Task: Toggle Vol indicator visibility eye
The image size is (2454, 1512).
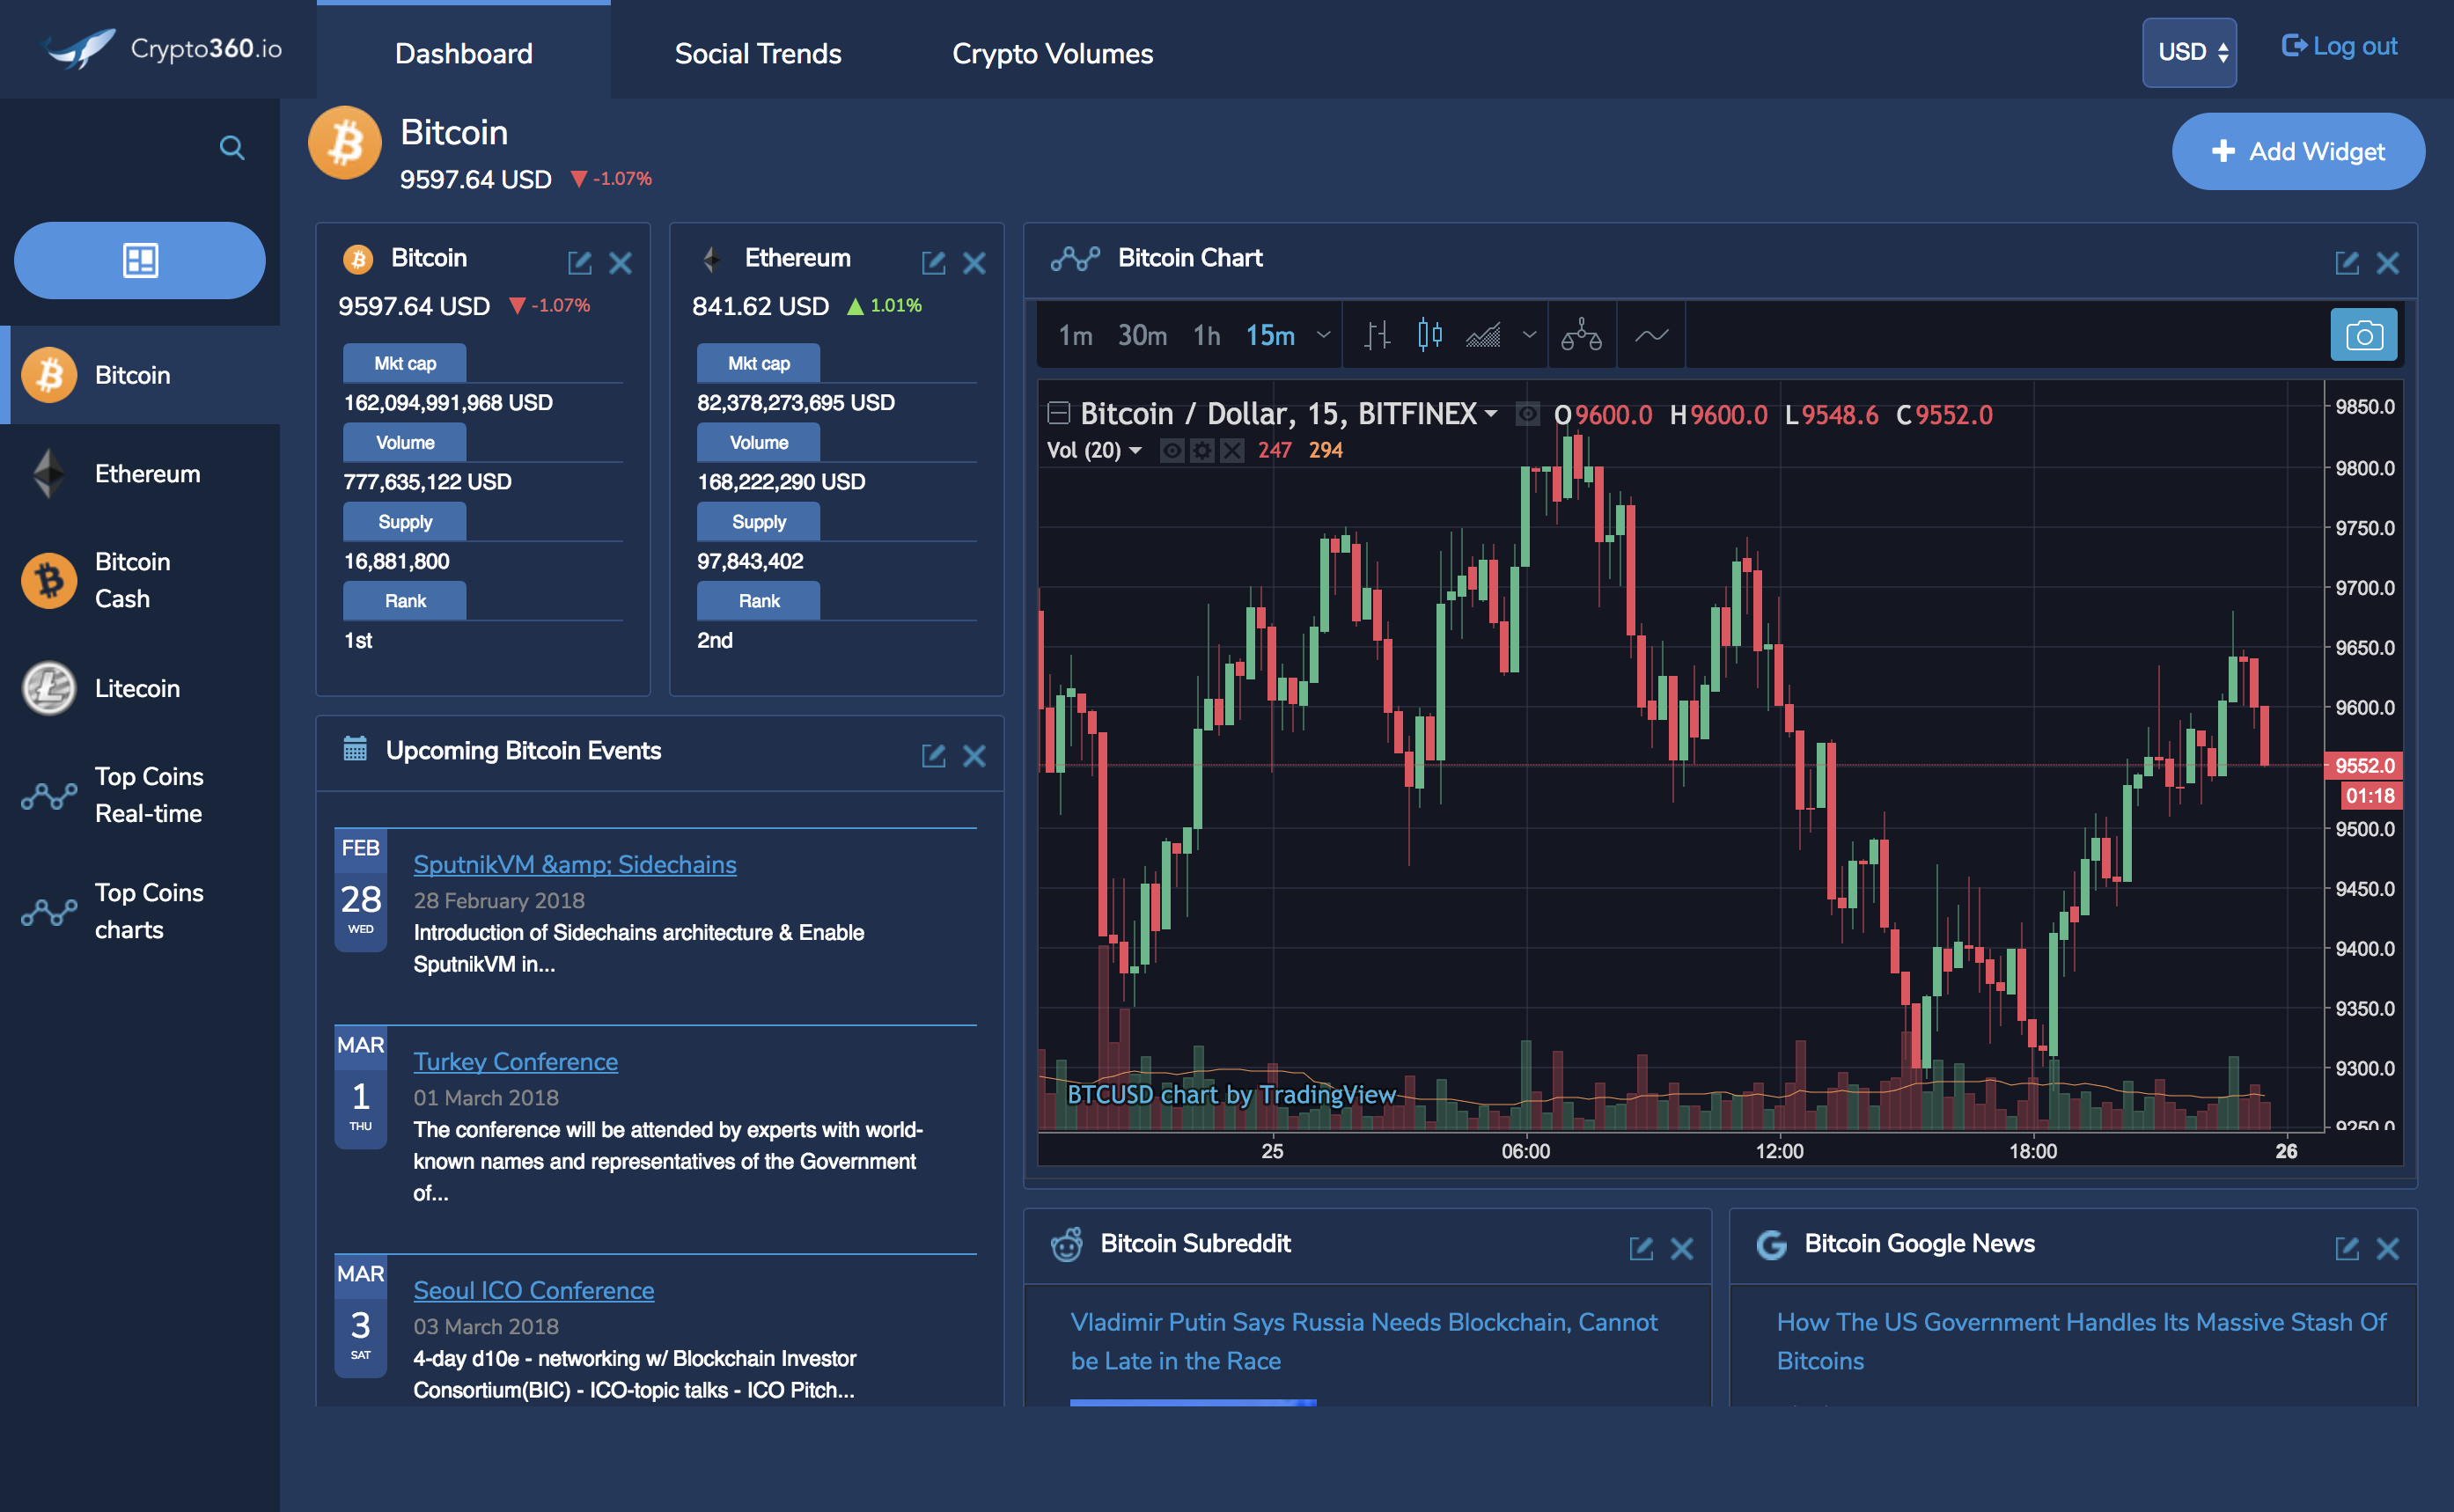Action: point(1172,451)
